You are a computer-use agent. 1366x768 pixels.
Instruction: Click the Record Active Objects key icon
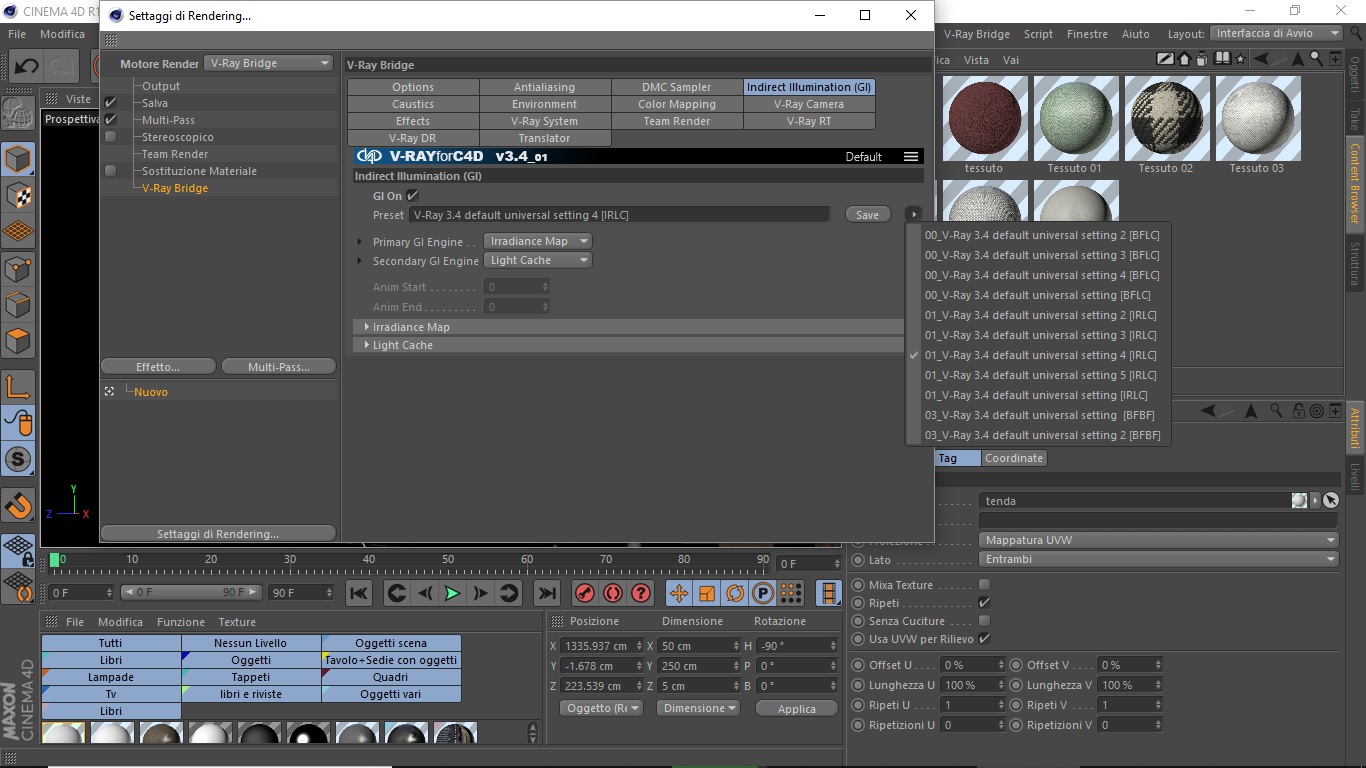(x=585, y=593)
